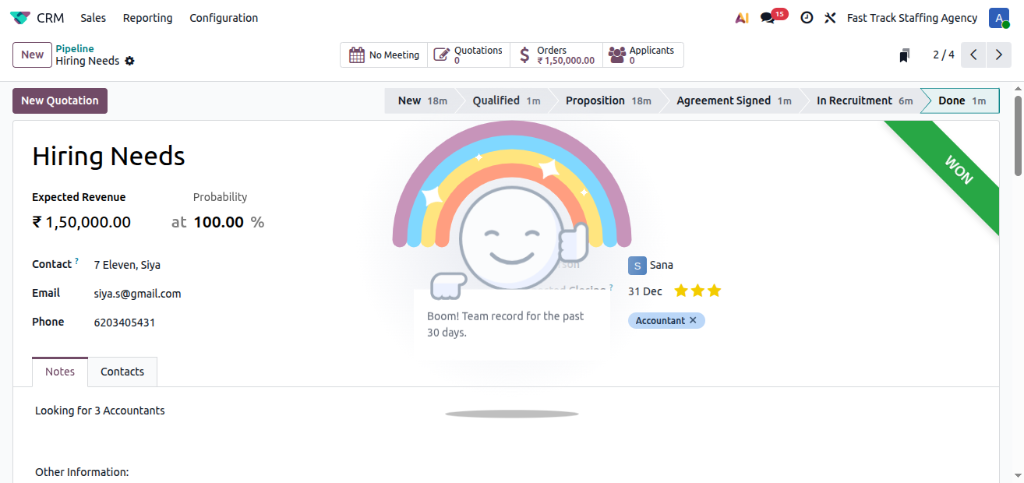Click the user avatar in top bar
The width and height of the screenshot is (1024, 483).
click(998, 18)
